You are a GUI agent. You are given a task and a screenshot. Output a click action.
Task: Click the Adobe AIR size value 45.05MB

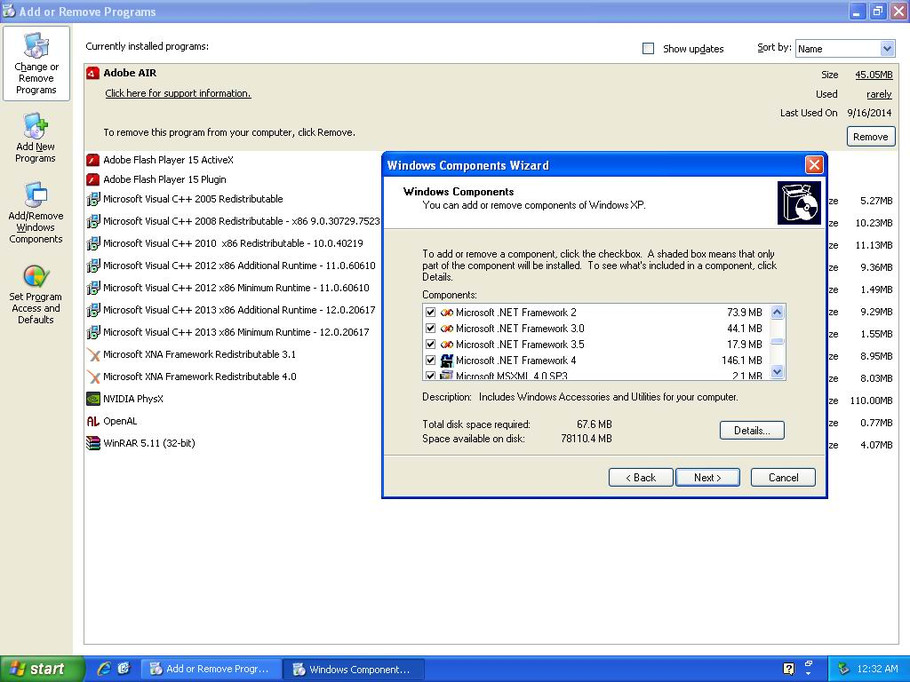[x=873, y=75]
